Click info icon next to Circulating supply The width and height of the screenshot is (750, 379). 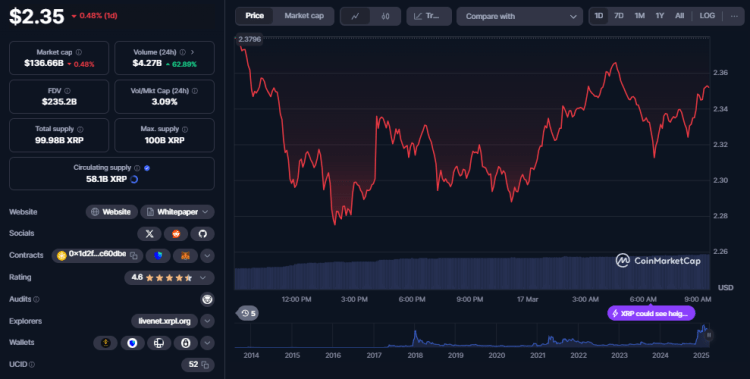point(137,168)
